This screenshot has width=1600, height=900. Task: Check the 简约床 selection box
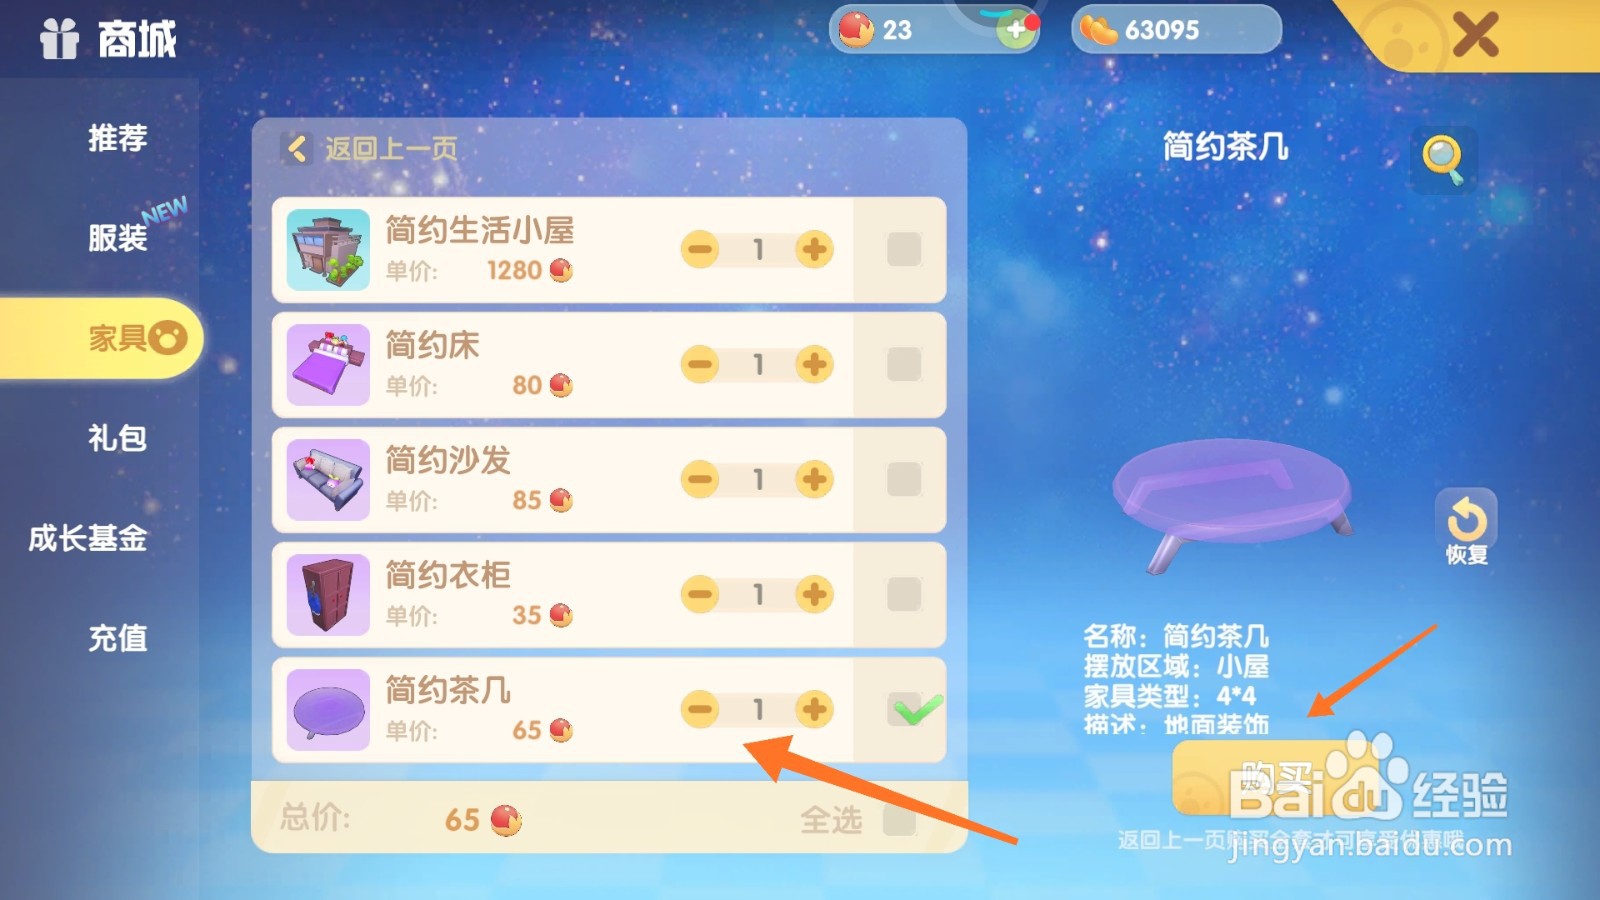pos(904,365)
